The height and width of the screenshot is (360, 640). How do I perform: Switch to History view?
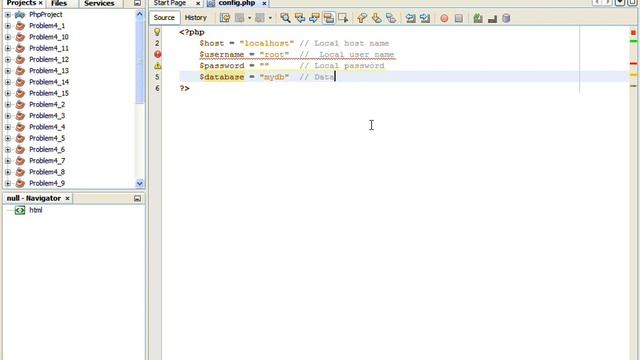pyautogui.click(x=196, y=18)
